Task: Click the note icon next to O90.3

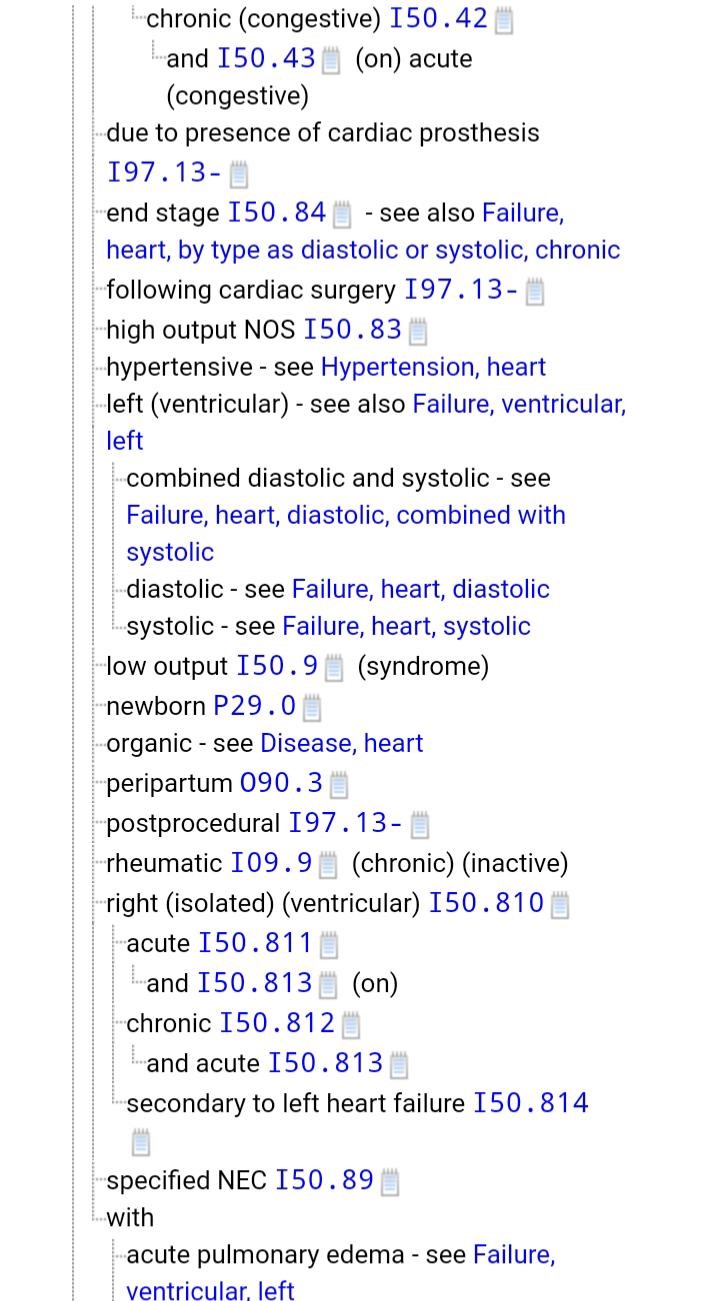Action: tap(339, 785)
